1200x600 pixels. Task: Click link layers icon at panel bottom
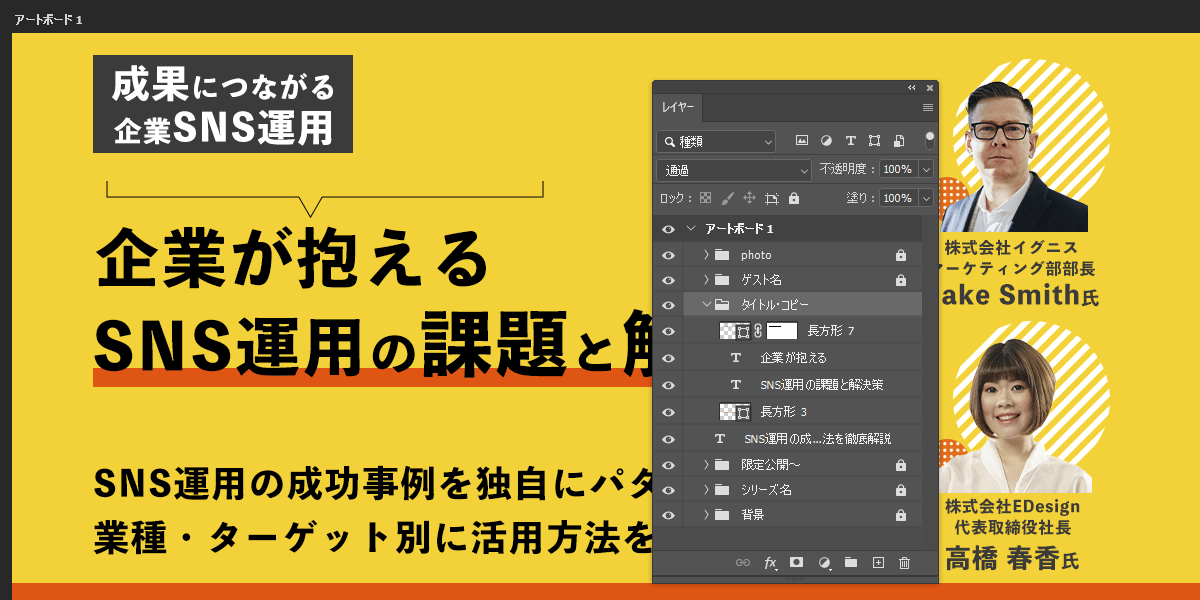click(x=743, y=563)
